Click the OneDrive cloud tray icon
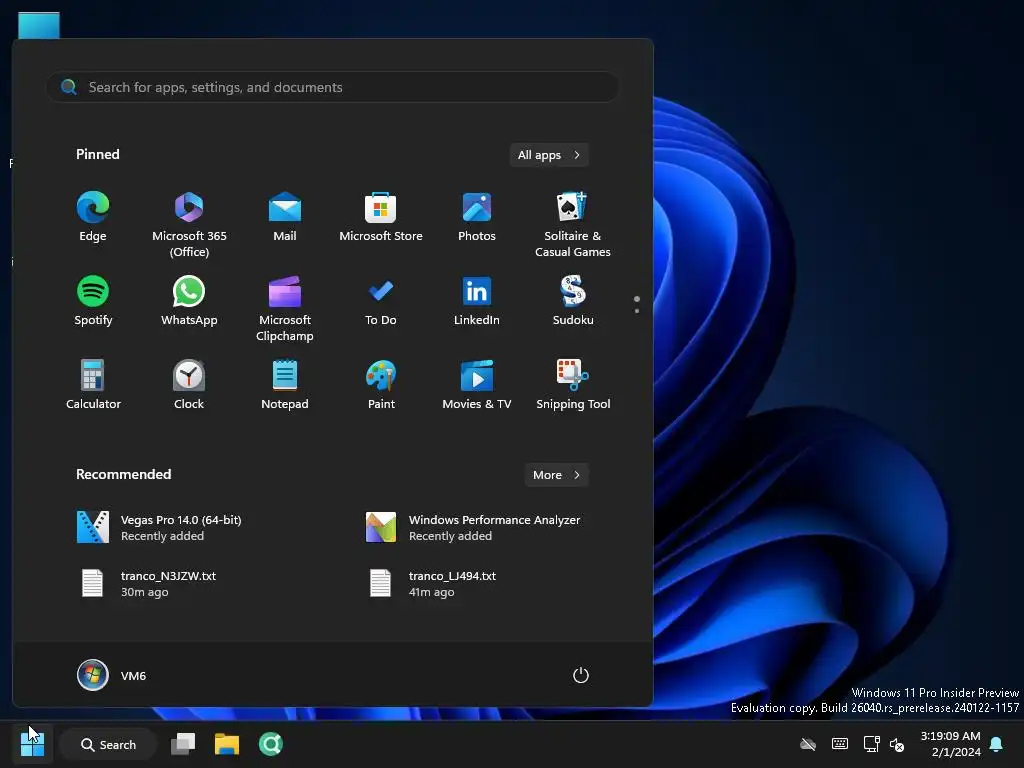This screenshot has width=1024, height=768. [x=808, y=744]
